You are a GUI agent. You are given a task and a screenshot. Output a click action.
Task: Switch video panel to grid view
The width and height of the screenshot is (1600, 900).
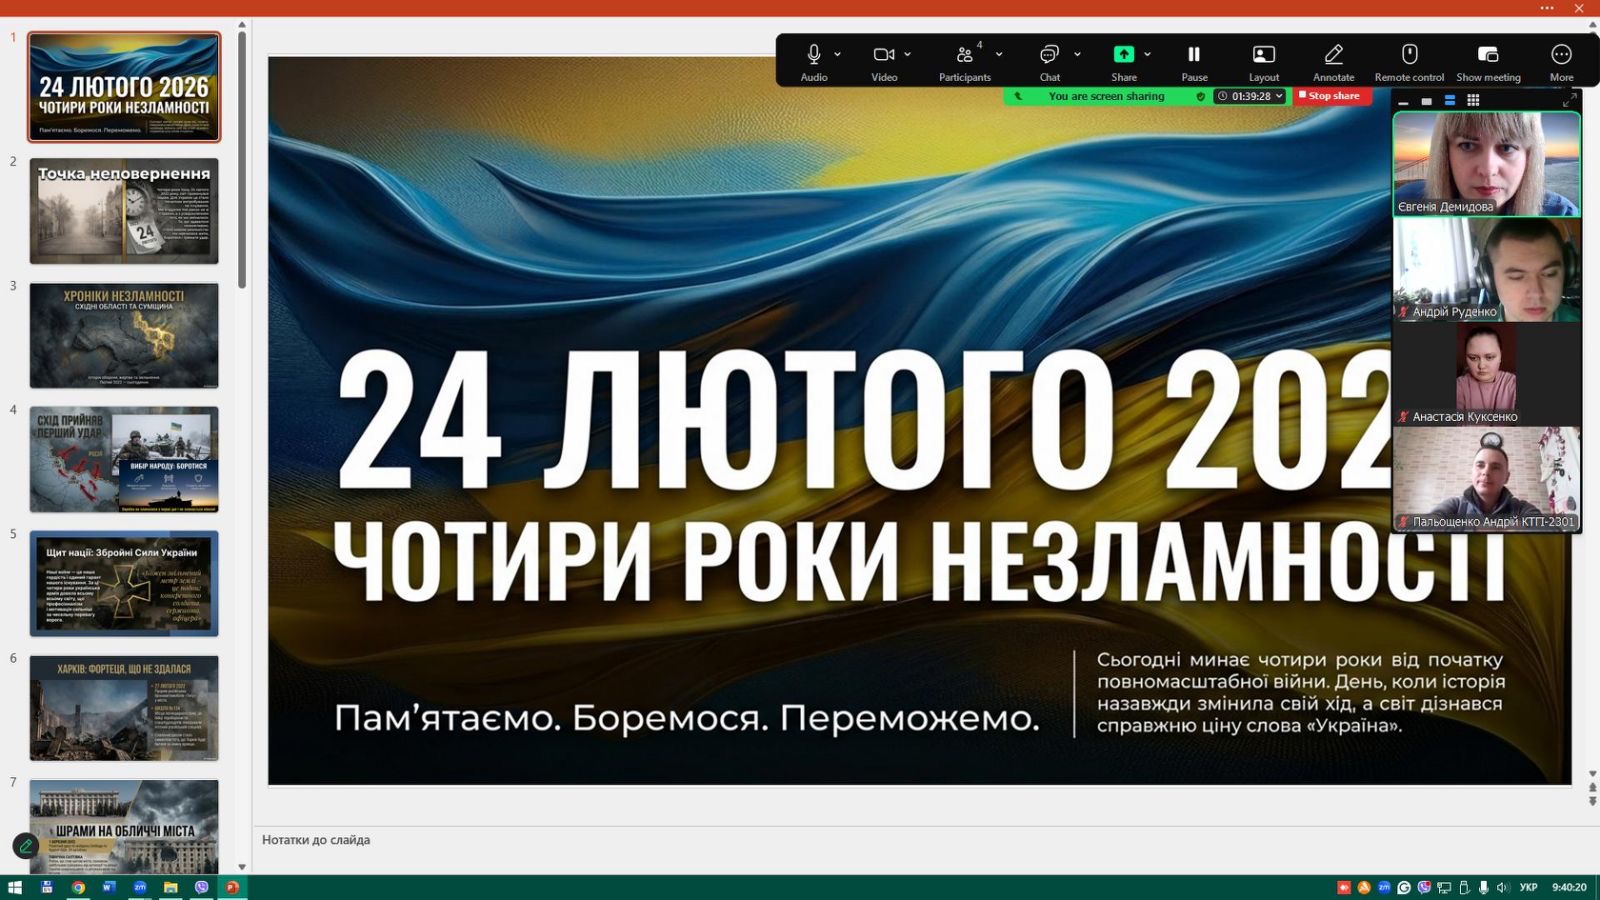coord(1473,100)
